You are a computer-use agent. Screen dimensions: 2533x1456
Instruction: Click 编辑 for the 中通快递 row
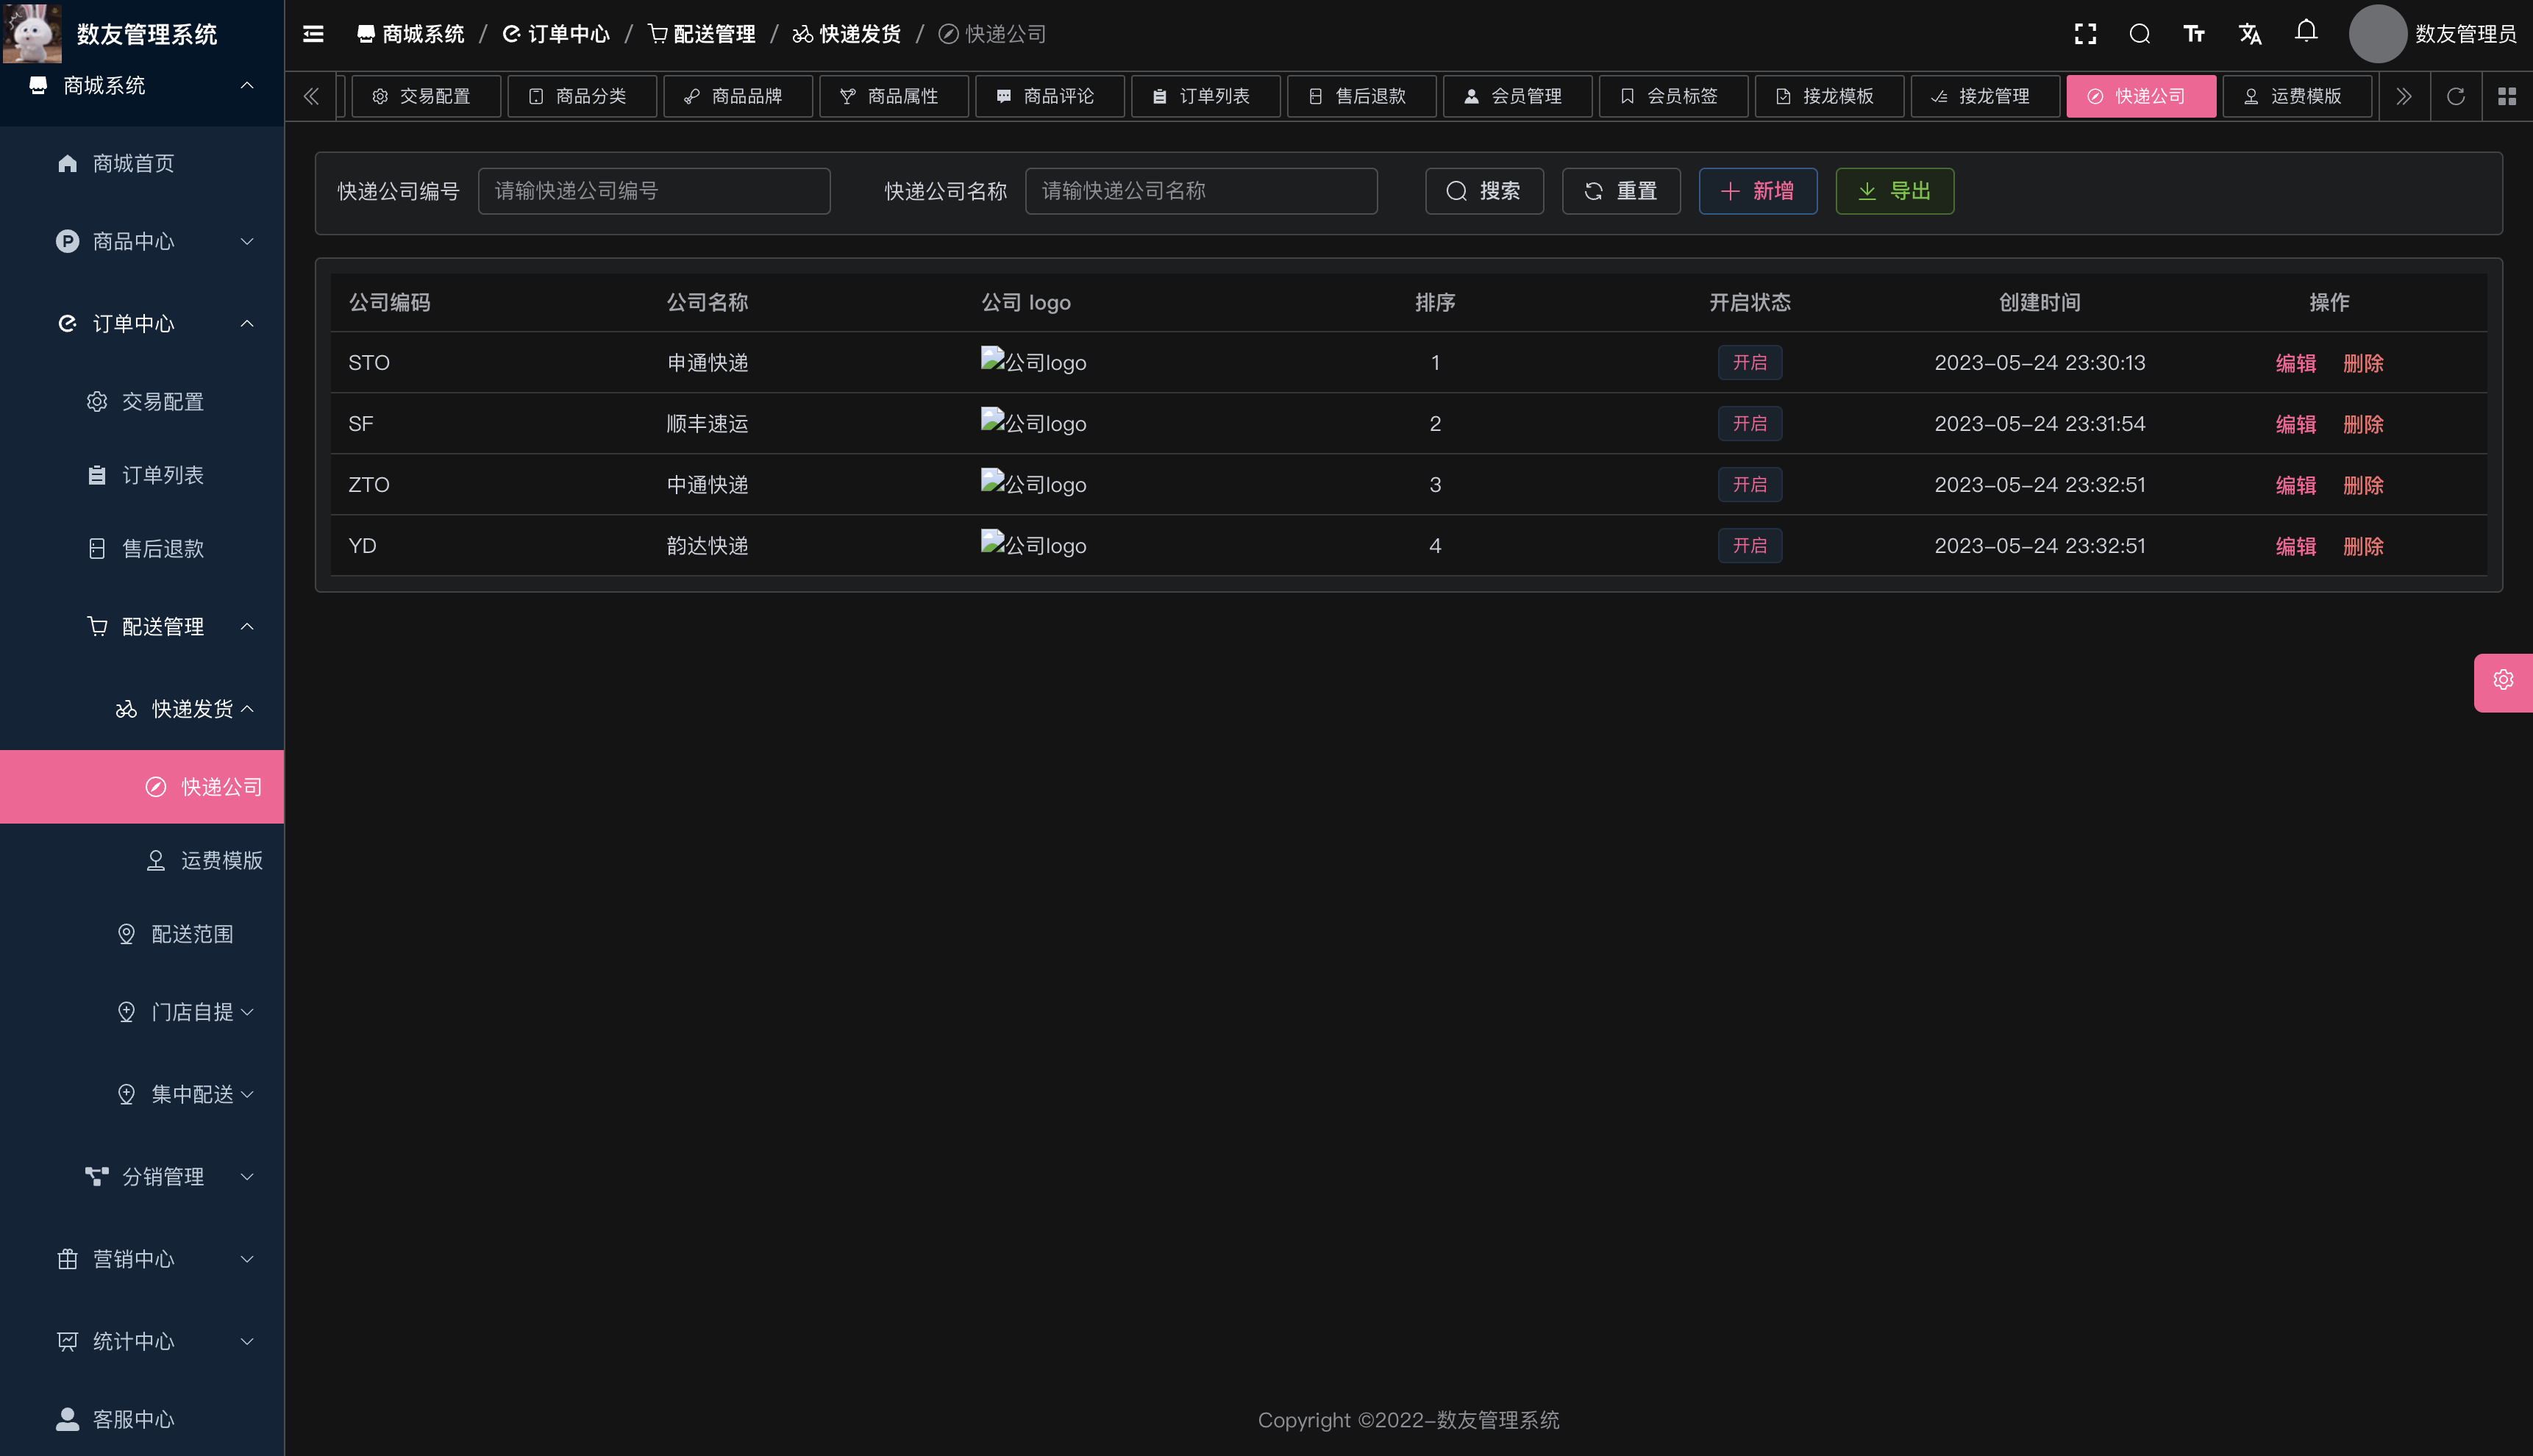[2295, 485]
